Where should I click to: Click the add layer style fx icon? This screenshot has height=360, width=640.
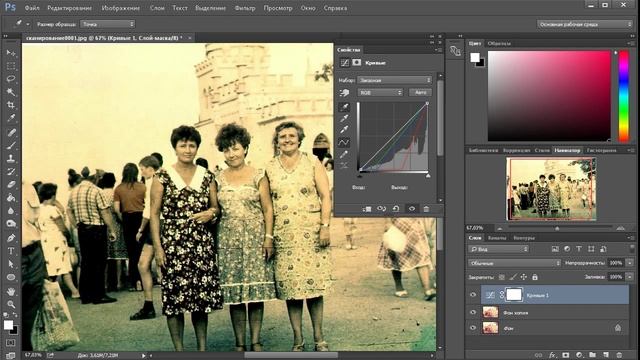point(552,355)
